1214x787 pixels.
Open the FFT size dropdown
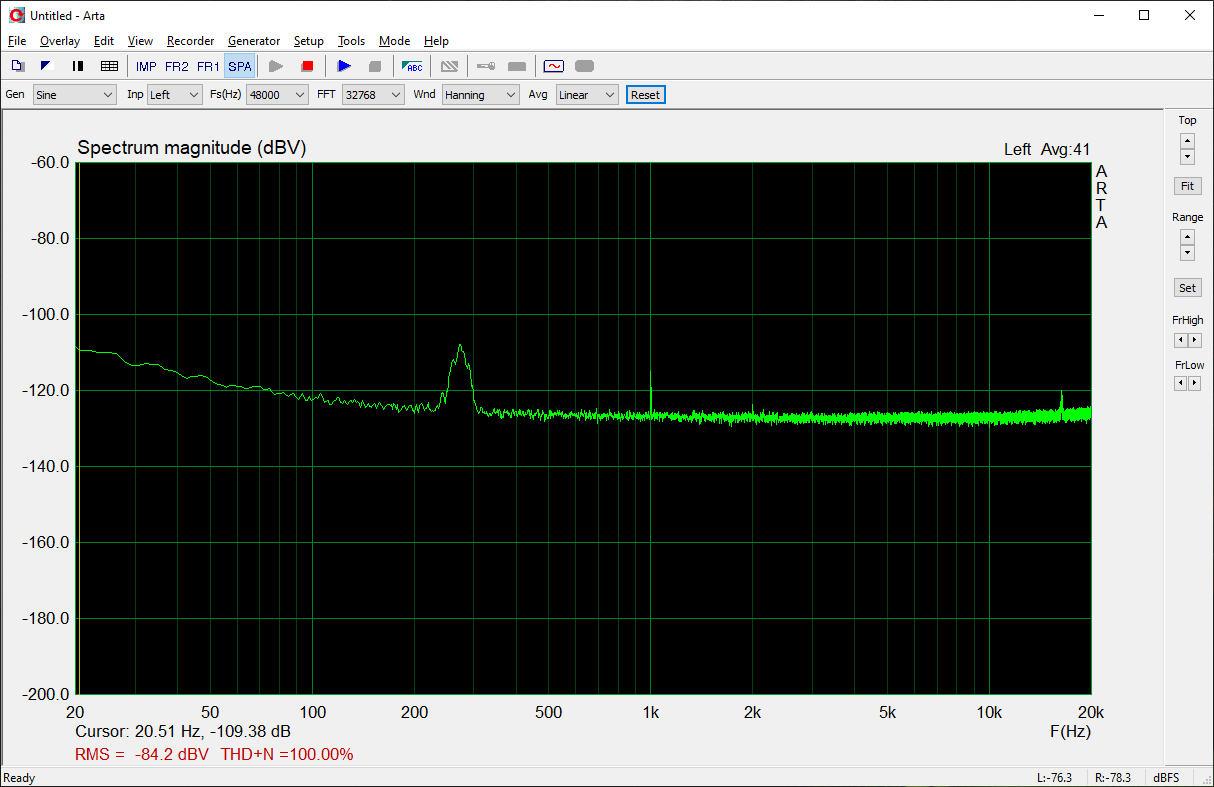click(373, 95)
